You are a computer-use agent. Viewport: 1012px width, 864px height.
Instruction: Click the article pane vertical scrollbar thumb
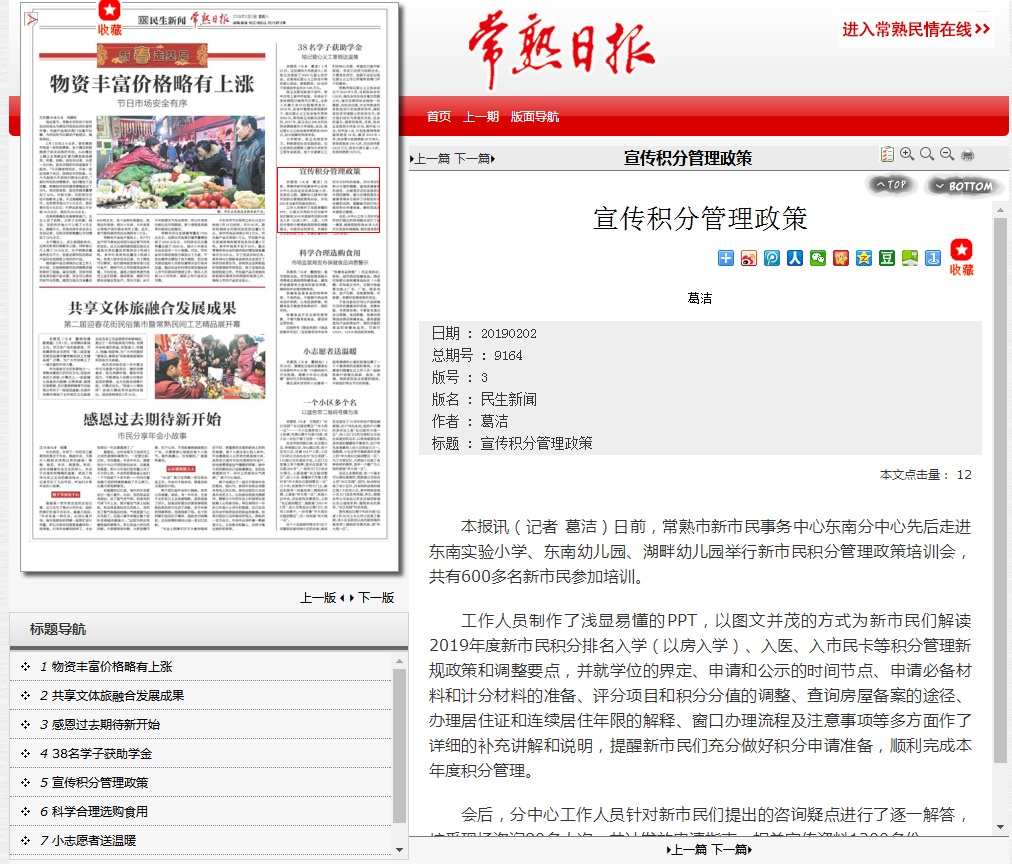pos(1000,490)
